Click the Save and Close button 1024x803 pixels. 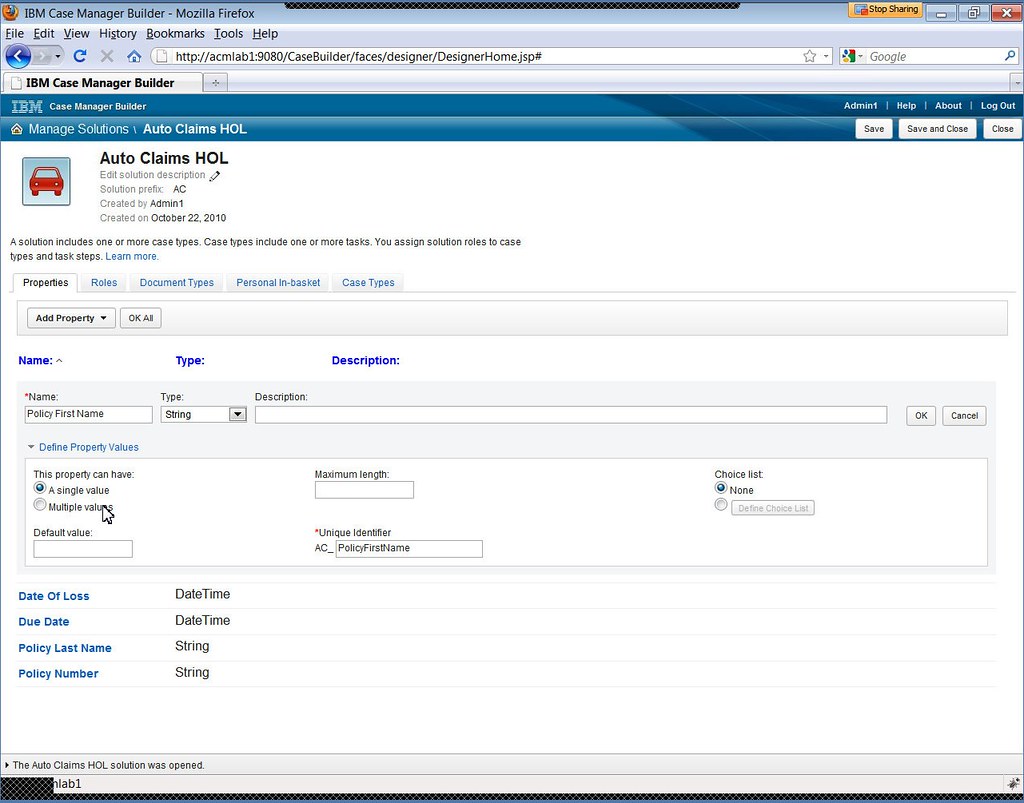937,128
